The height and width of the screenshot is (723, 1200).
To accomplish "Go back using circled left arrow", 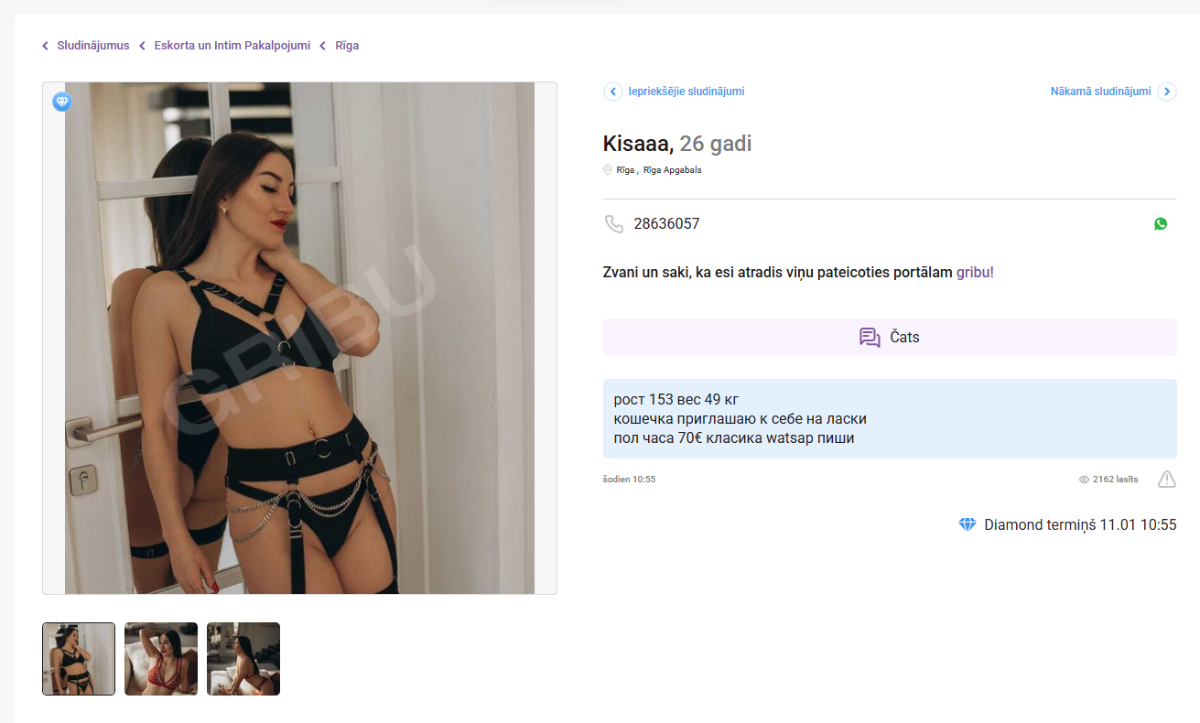I will (x=613, y=91).
